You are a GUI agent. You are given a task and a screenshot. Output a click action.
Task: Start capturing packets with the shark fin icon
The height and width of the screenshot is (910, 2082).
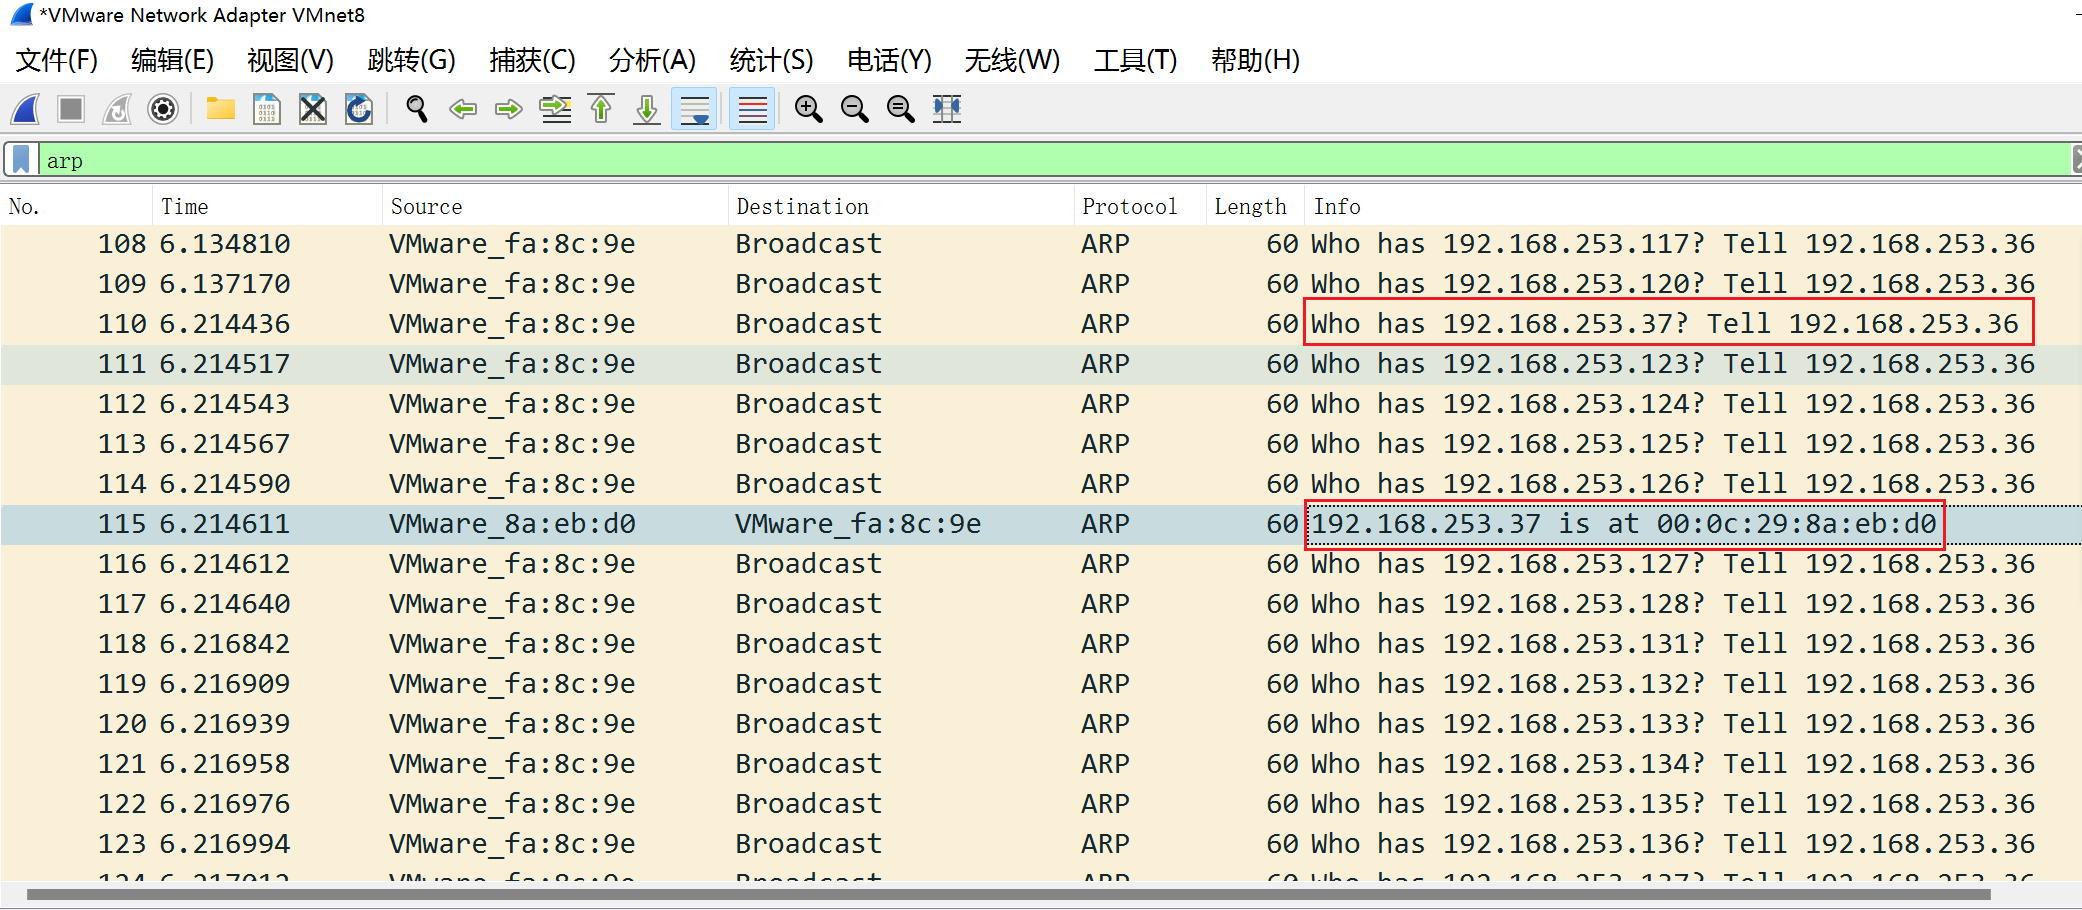click(26, 109)
